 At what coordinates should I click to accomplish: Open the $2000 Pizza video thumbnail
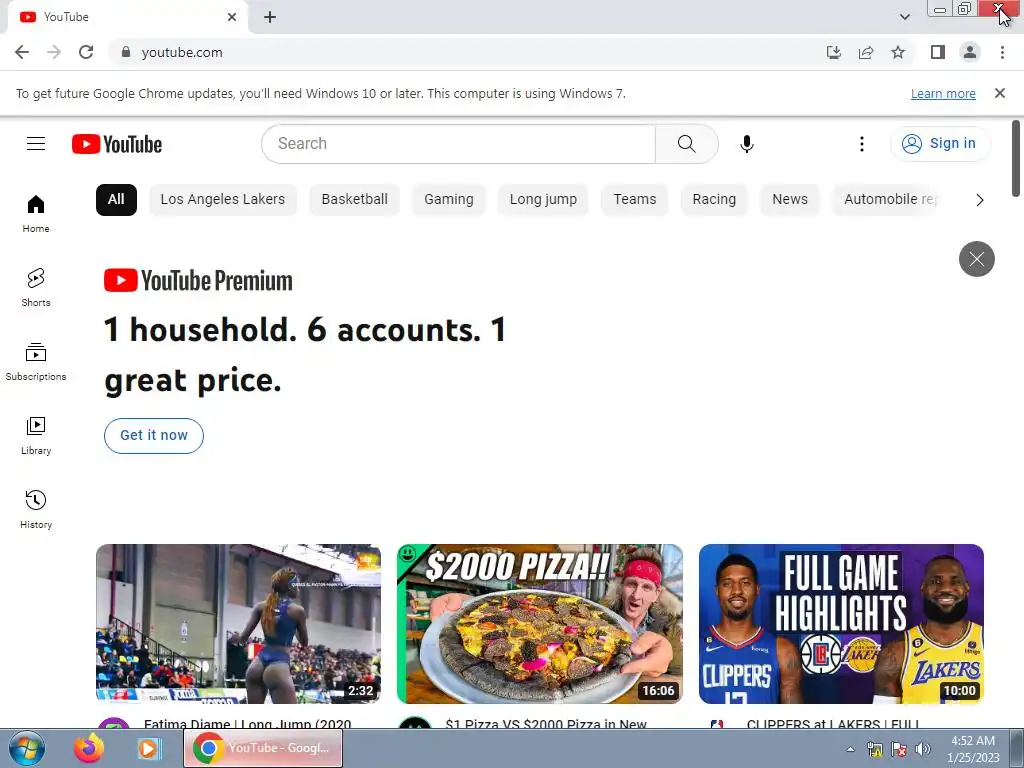pos(540,624)
